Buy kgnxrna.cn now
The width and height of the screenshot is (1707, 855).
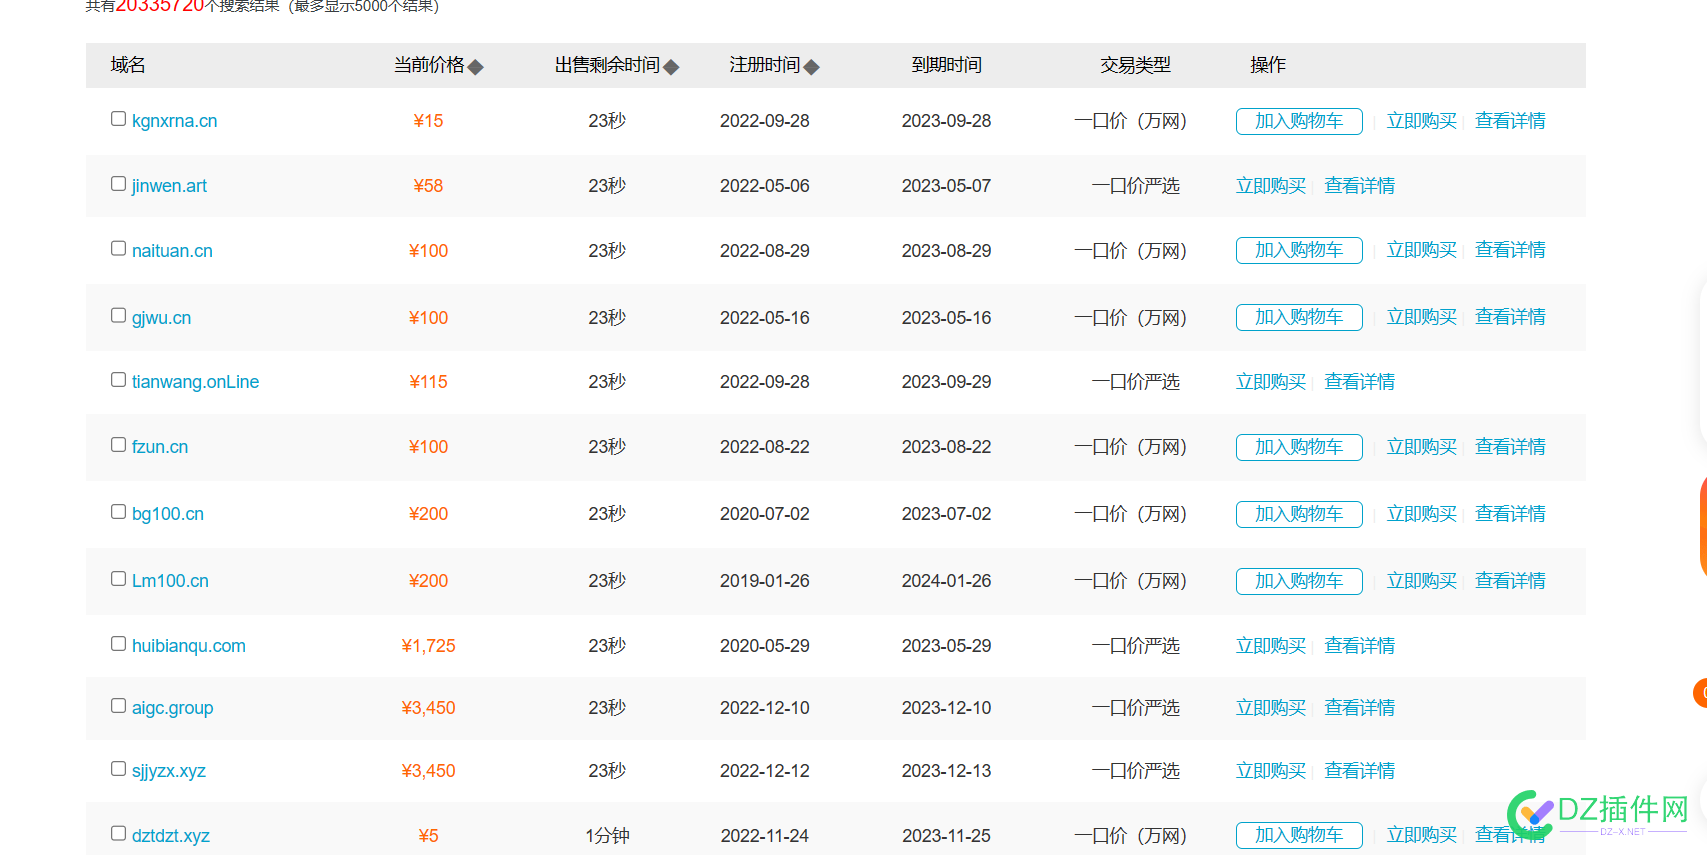tap(1421, 121)
